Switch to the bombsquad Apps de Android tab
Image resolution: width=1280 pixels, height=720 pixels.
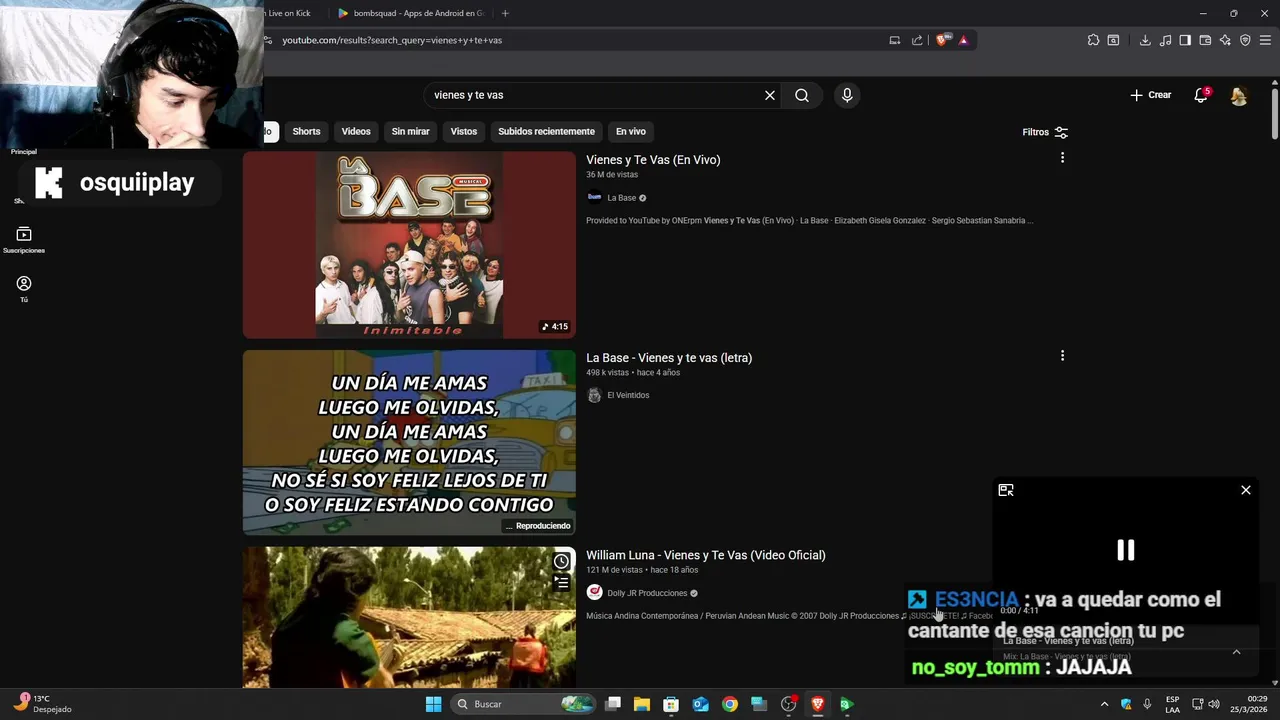[410, 13]
